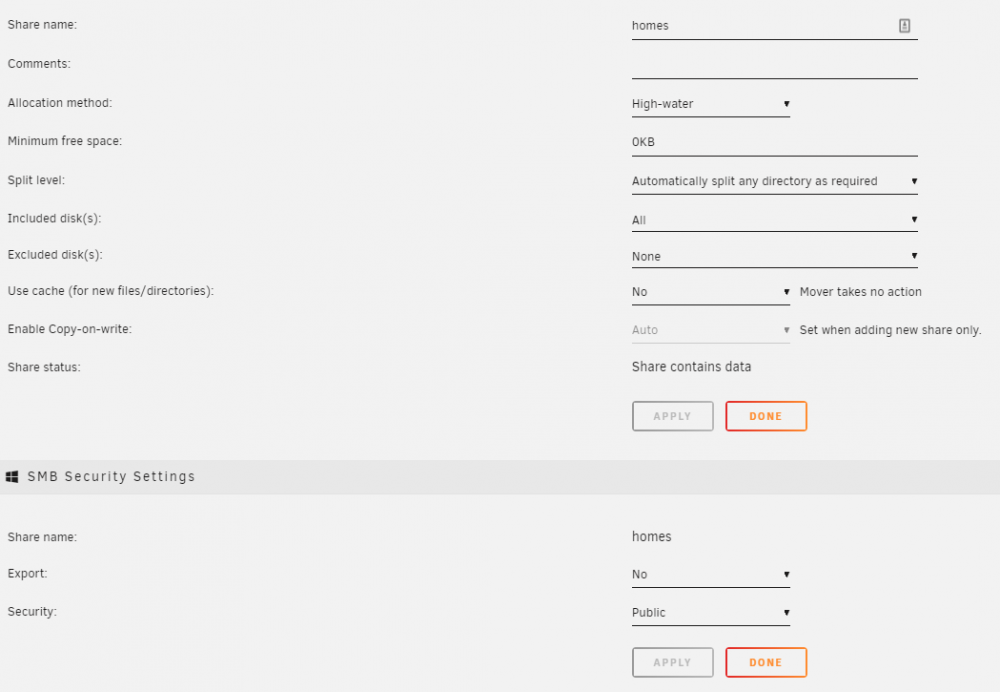The image size is (1000, 692).
Task: Click Done under SMB Security Settings
Action: pos(766,663)
